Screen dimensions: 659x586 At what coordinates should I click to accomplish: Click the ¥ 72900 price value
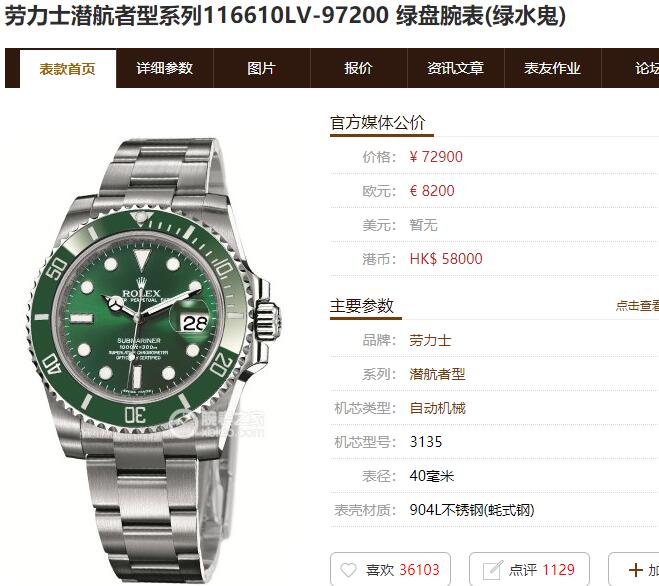(x=436, y=157)
